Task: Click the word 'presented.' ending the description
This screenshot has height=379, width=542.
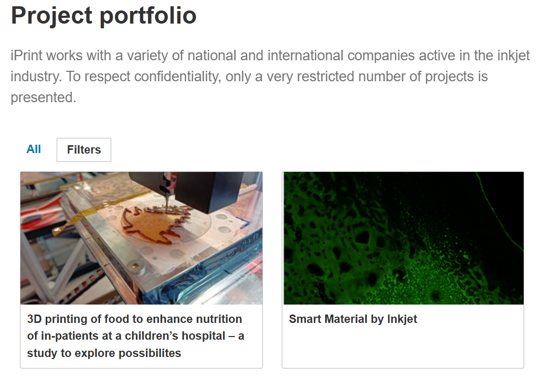Action: coord(43,98)
